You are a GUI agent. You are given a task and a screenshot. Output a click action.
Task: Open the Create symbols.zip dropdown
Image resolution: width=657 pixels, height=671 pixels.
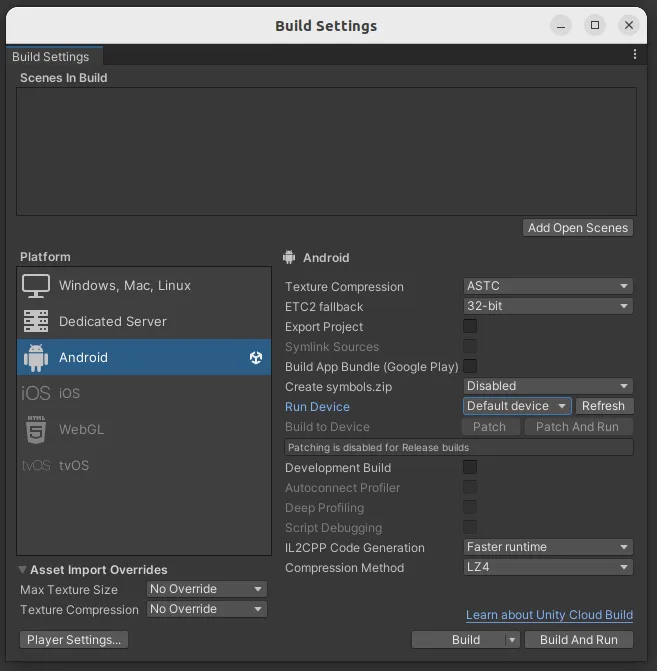548,386
